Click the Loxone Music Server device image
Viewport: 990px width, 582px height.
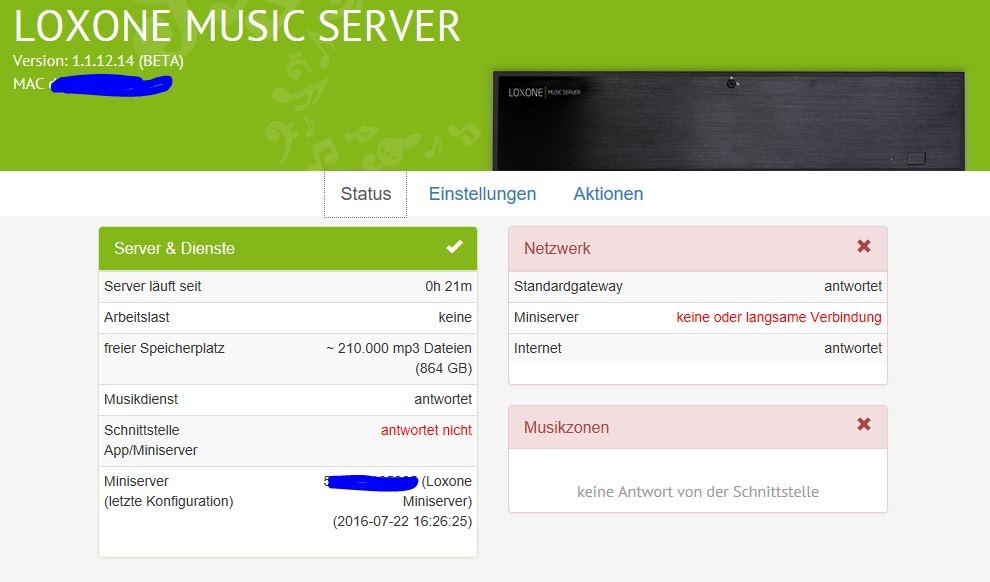tap(729, 121)
